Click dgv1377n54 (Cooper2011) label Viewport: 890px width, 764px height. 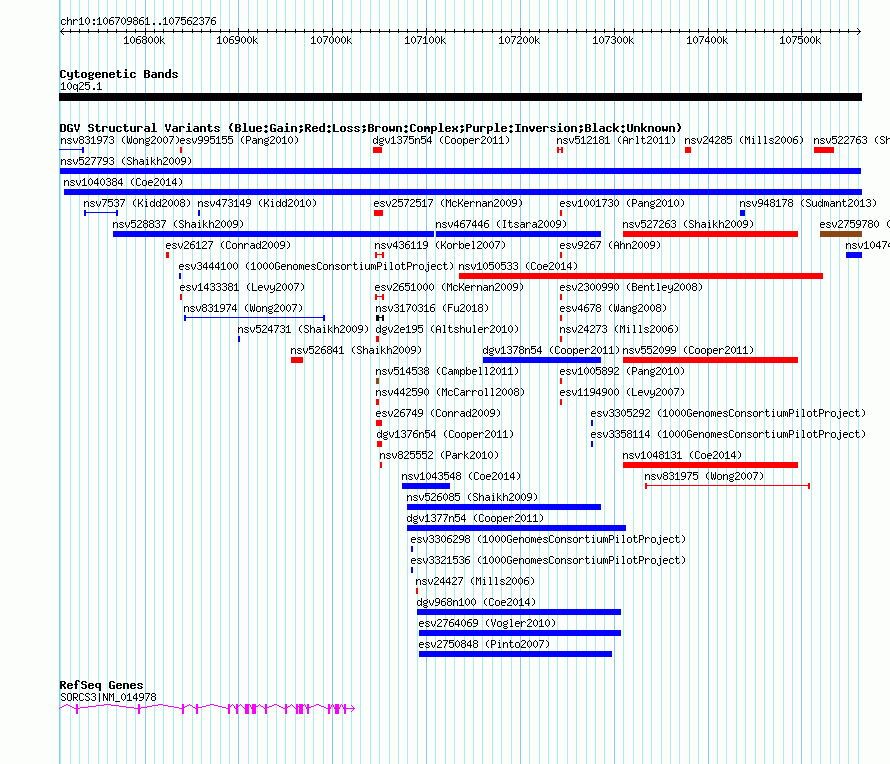pos(475,518)
